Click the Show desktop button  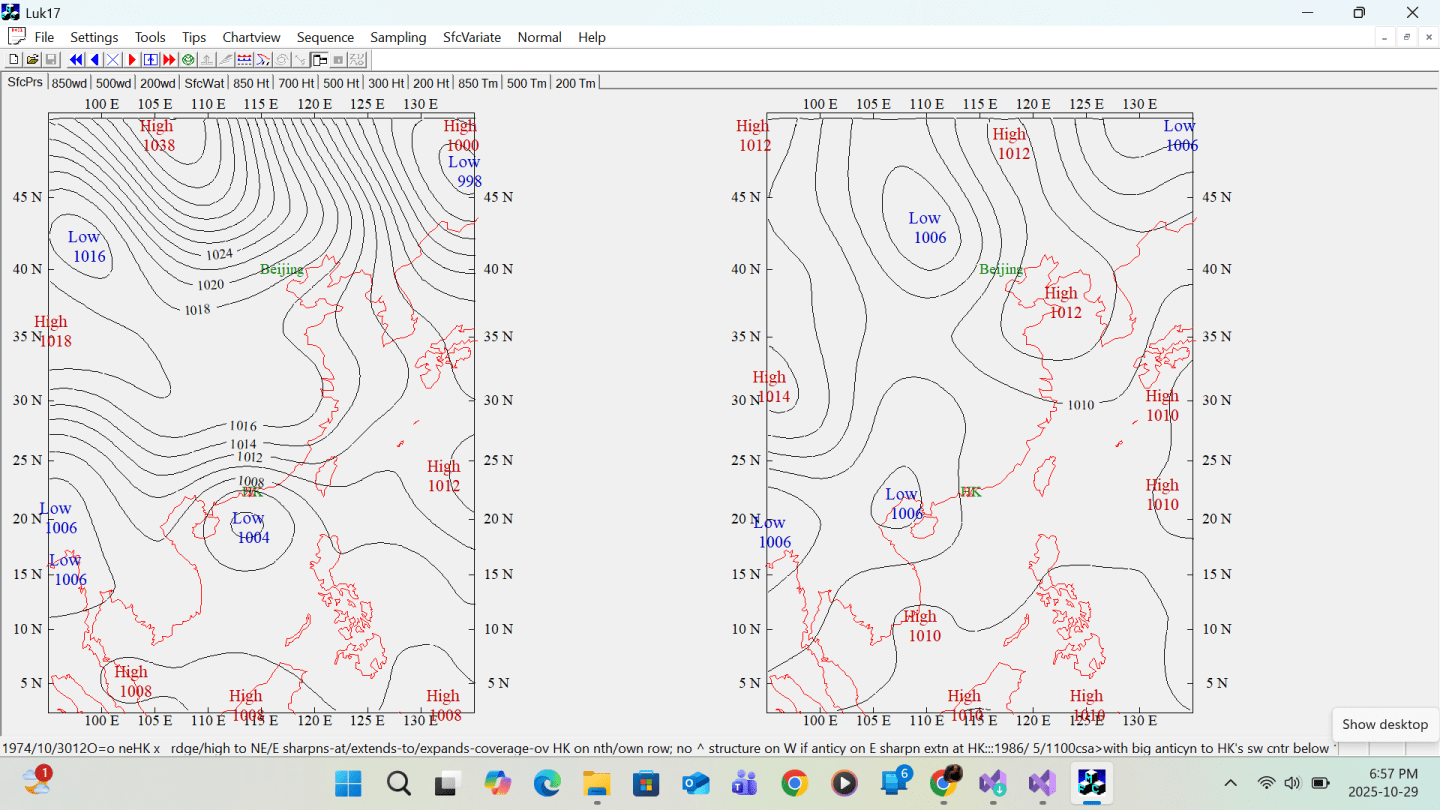pos(1384,724)
